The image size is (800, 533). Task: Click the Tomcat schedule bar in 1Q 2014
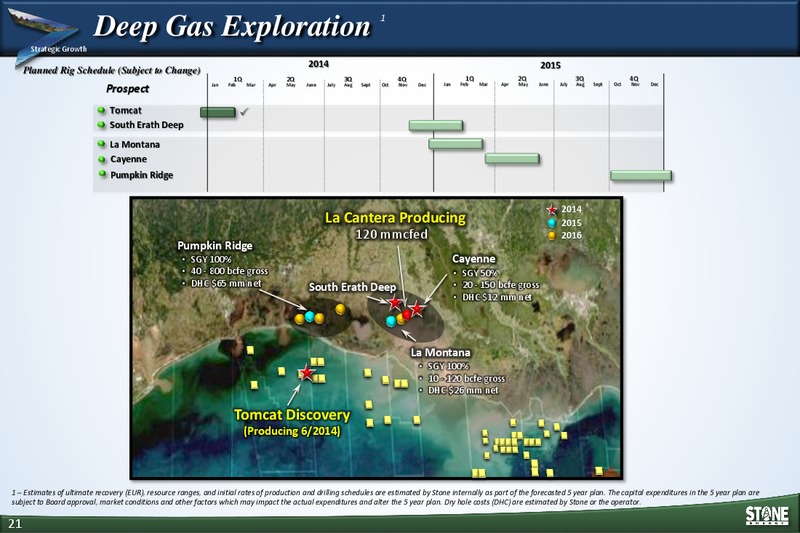[218, 112]
